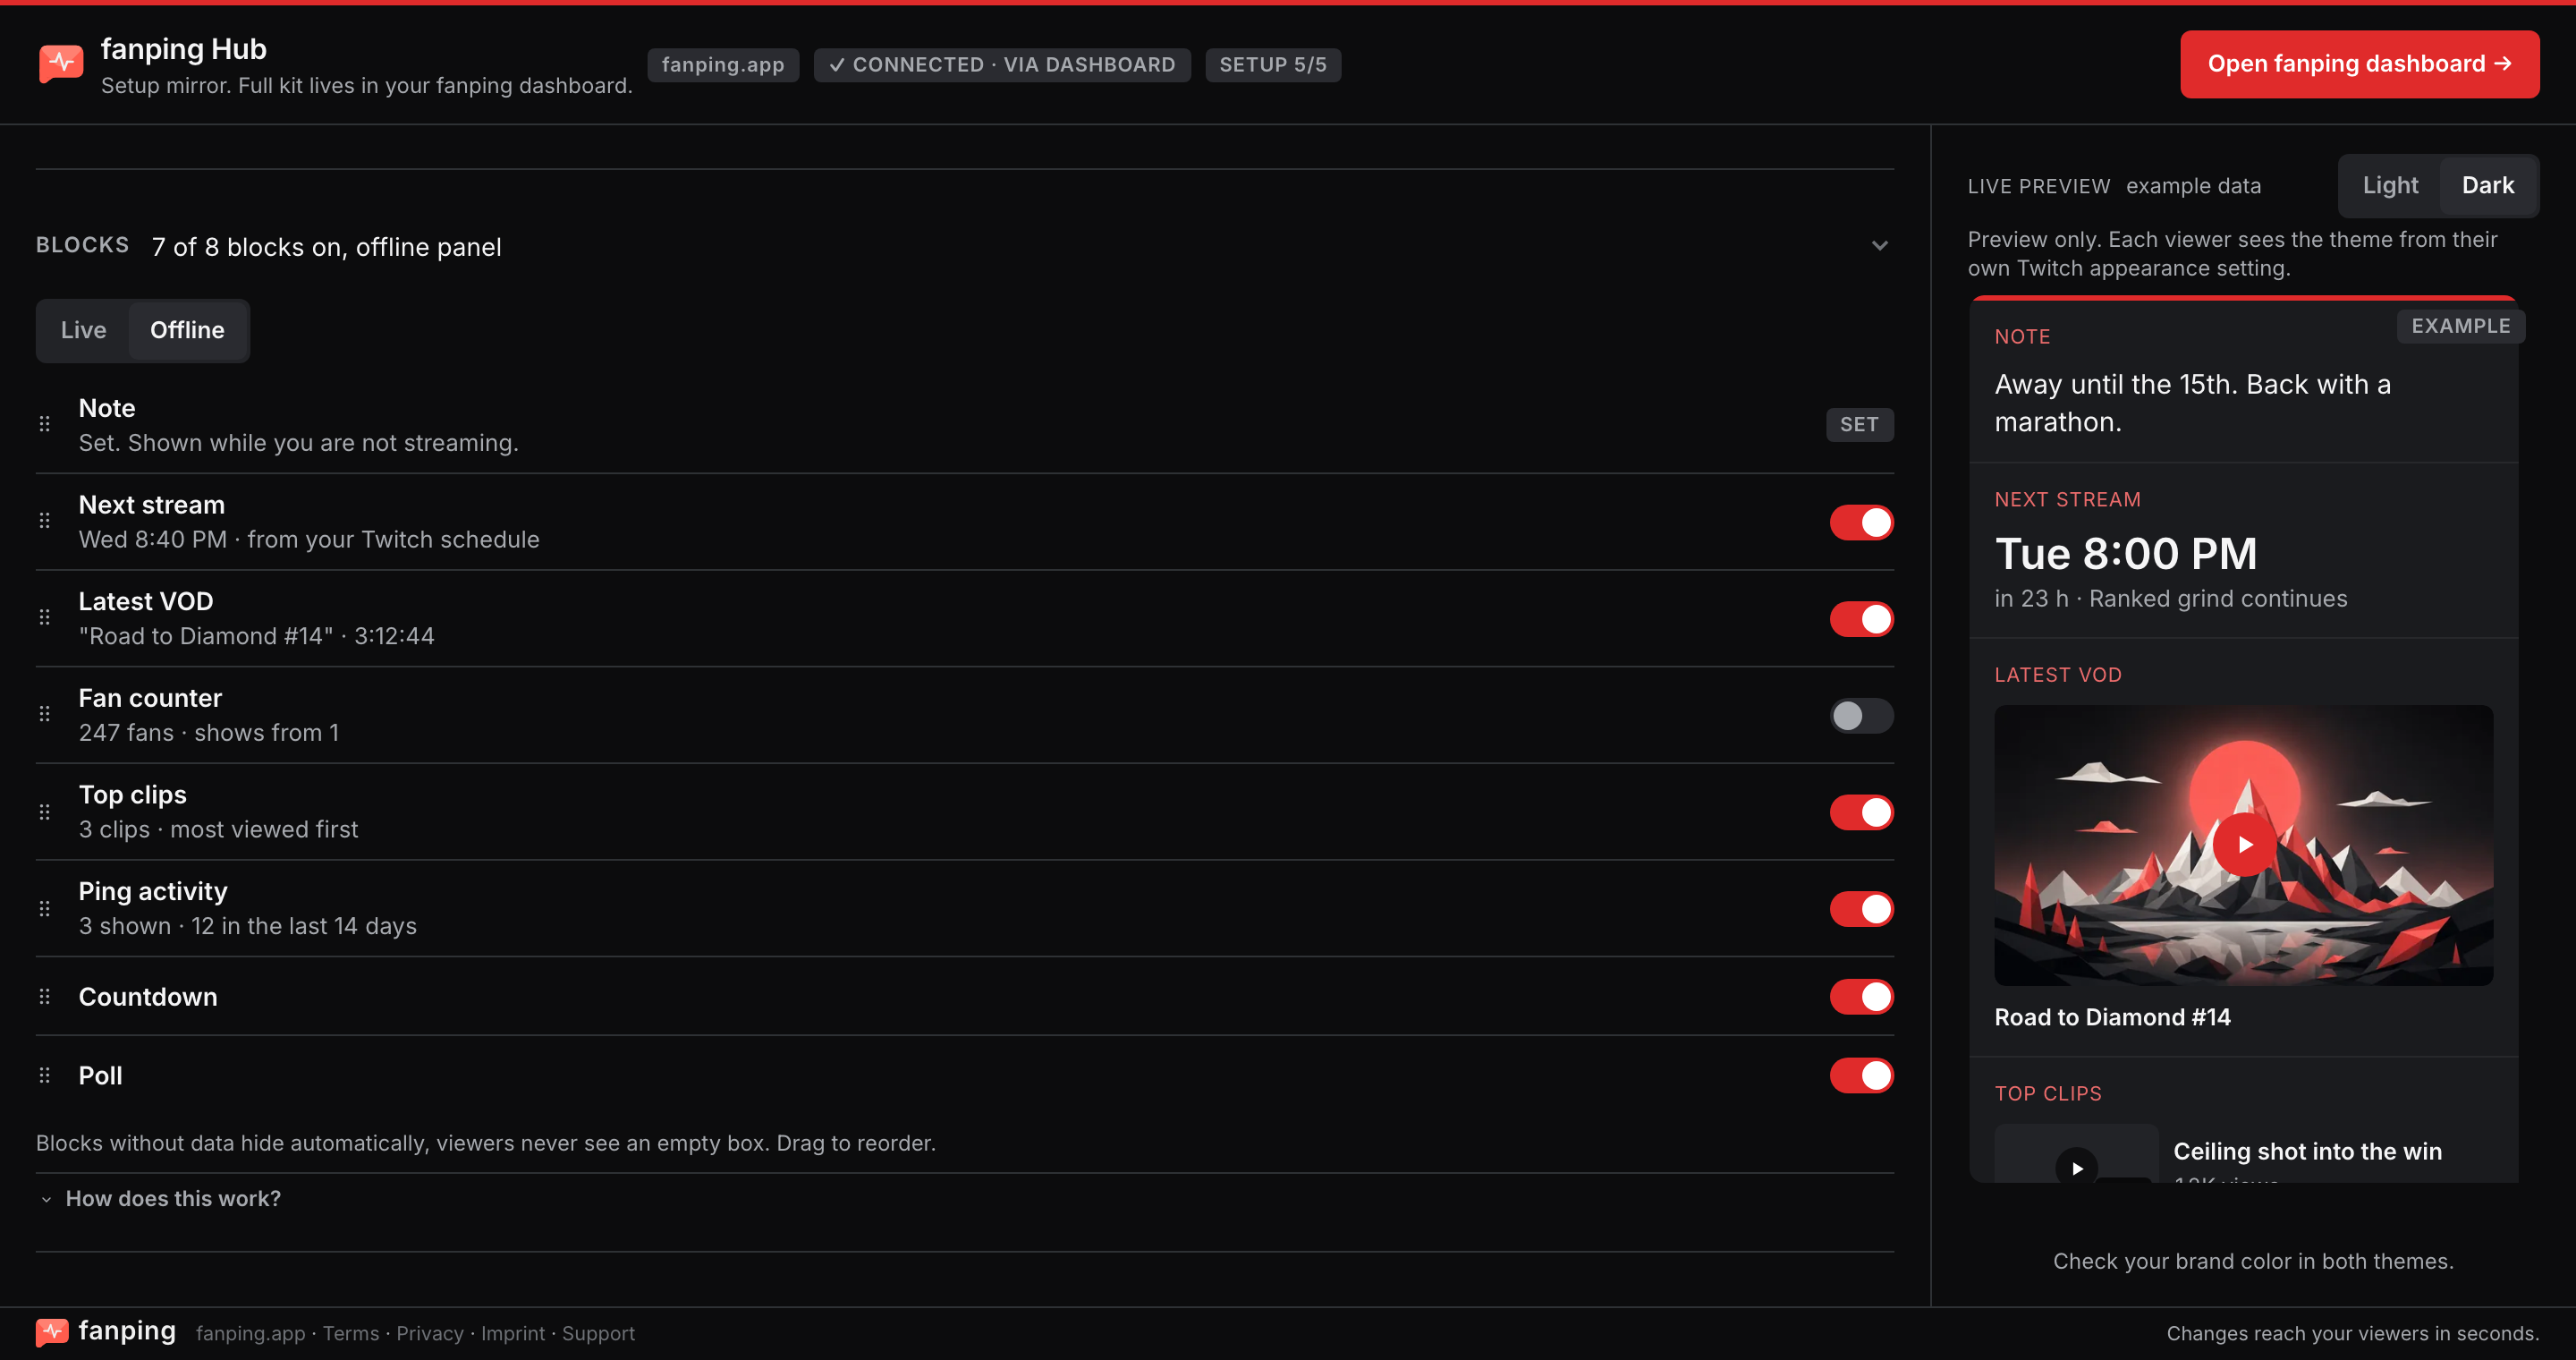Collapse the Blocks section chevron
The height and width of the screenshot is (1360, 2576).
click(x=1879, y=246)
